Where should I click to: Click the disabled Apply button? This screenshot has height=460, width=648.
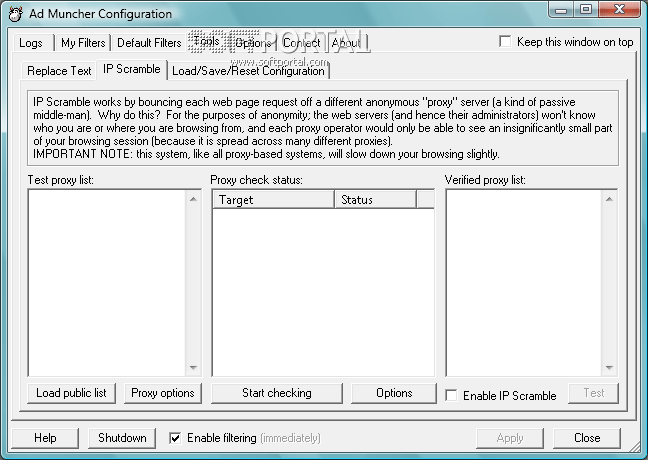tap(510, 438)
